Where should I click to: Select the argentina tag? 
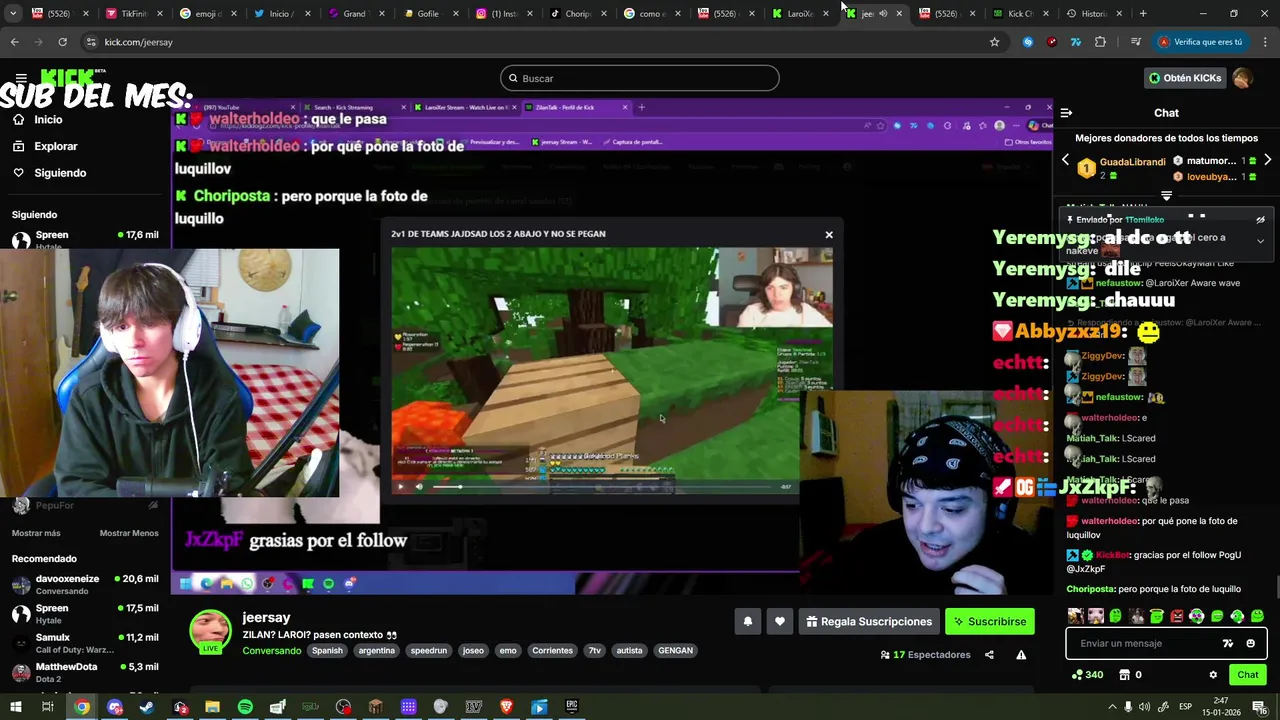point(377,651)
